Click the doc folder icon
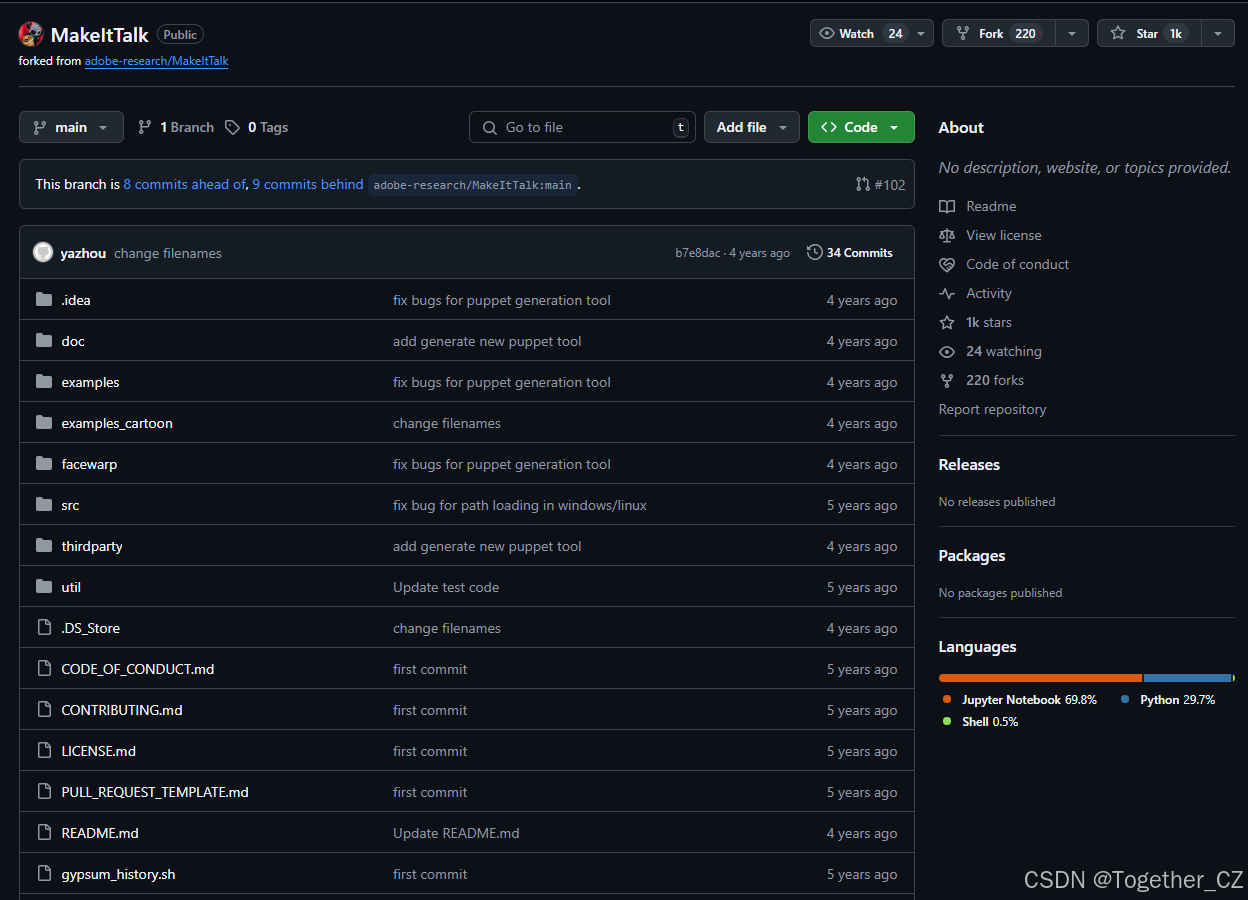Image resolution: width=1248 pixels, height=900 pixels. point(43,341)
